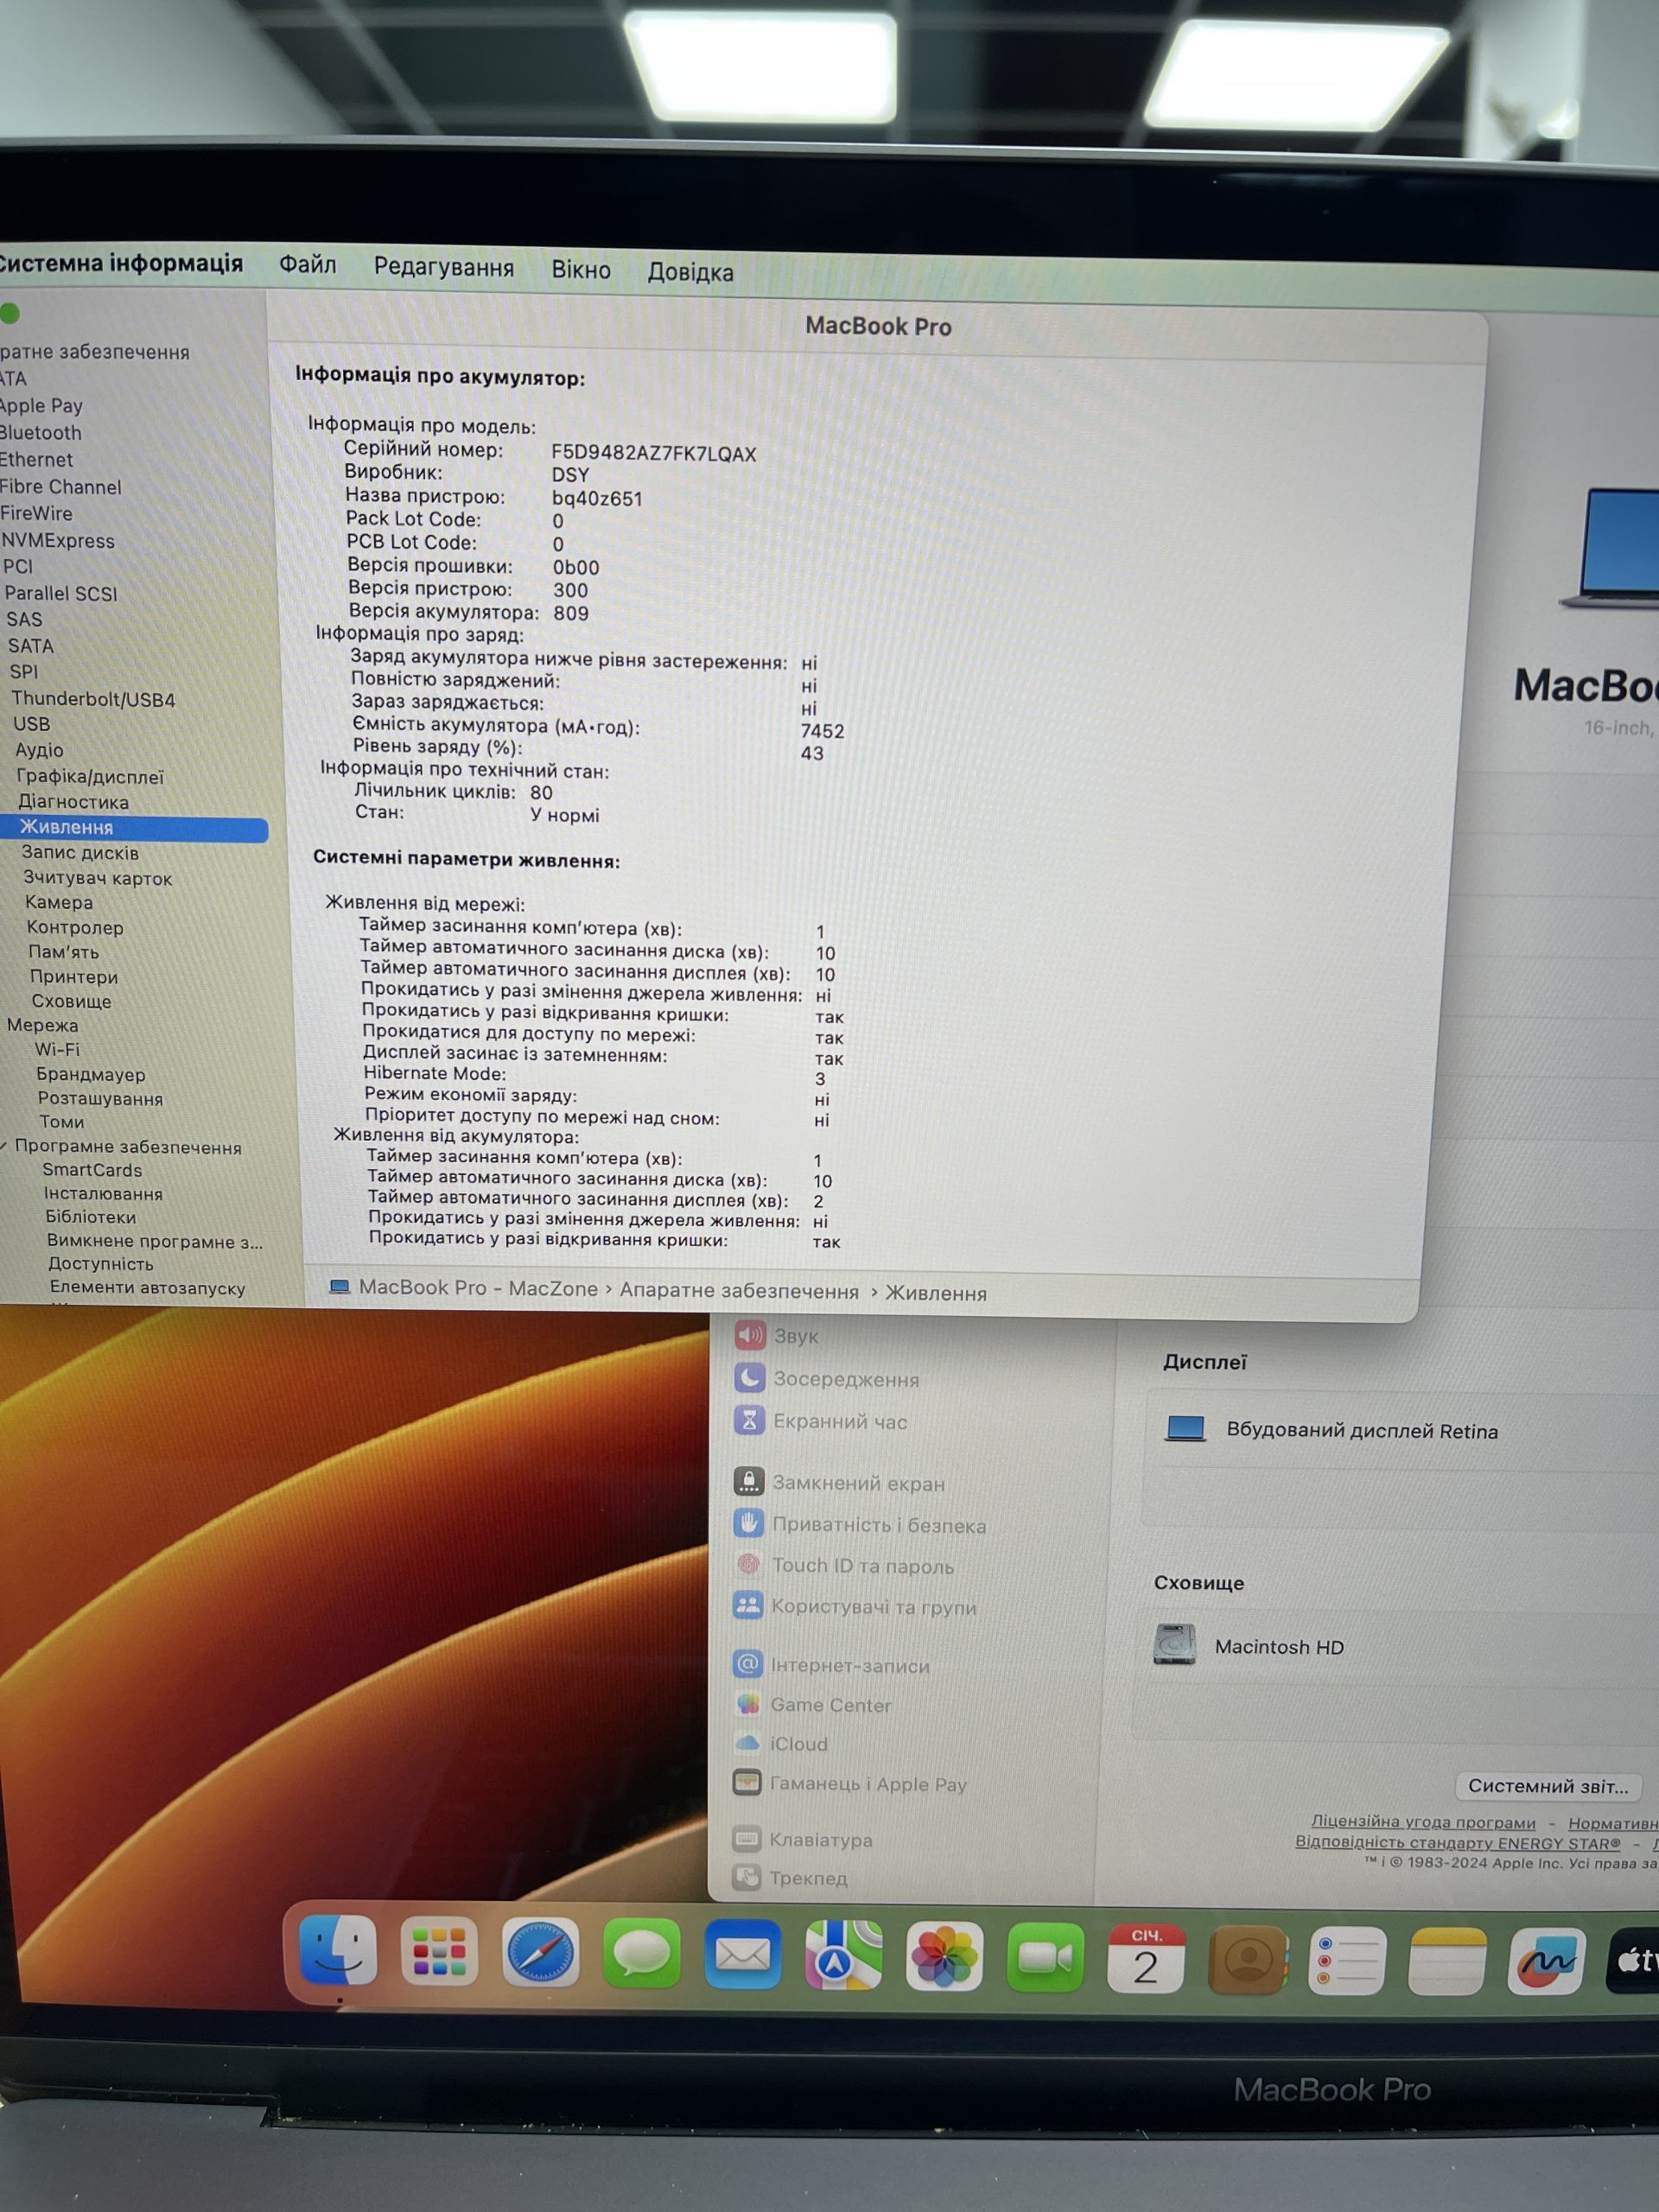Image resolution: width=1659 pixels, height=2212 pixels.
Task: Open Touch ID та пароль icon
Action: [x=748, y=1564]
